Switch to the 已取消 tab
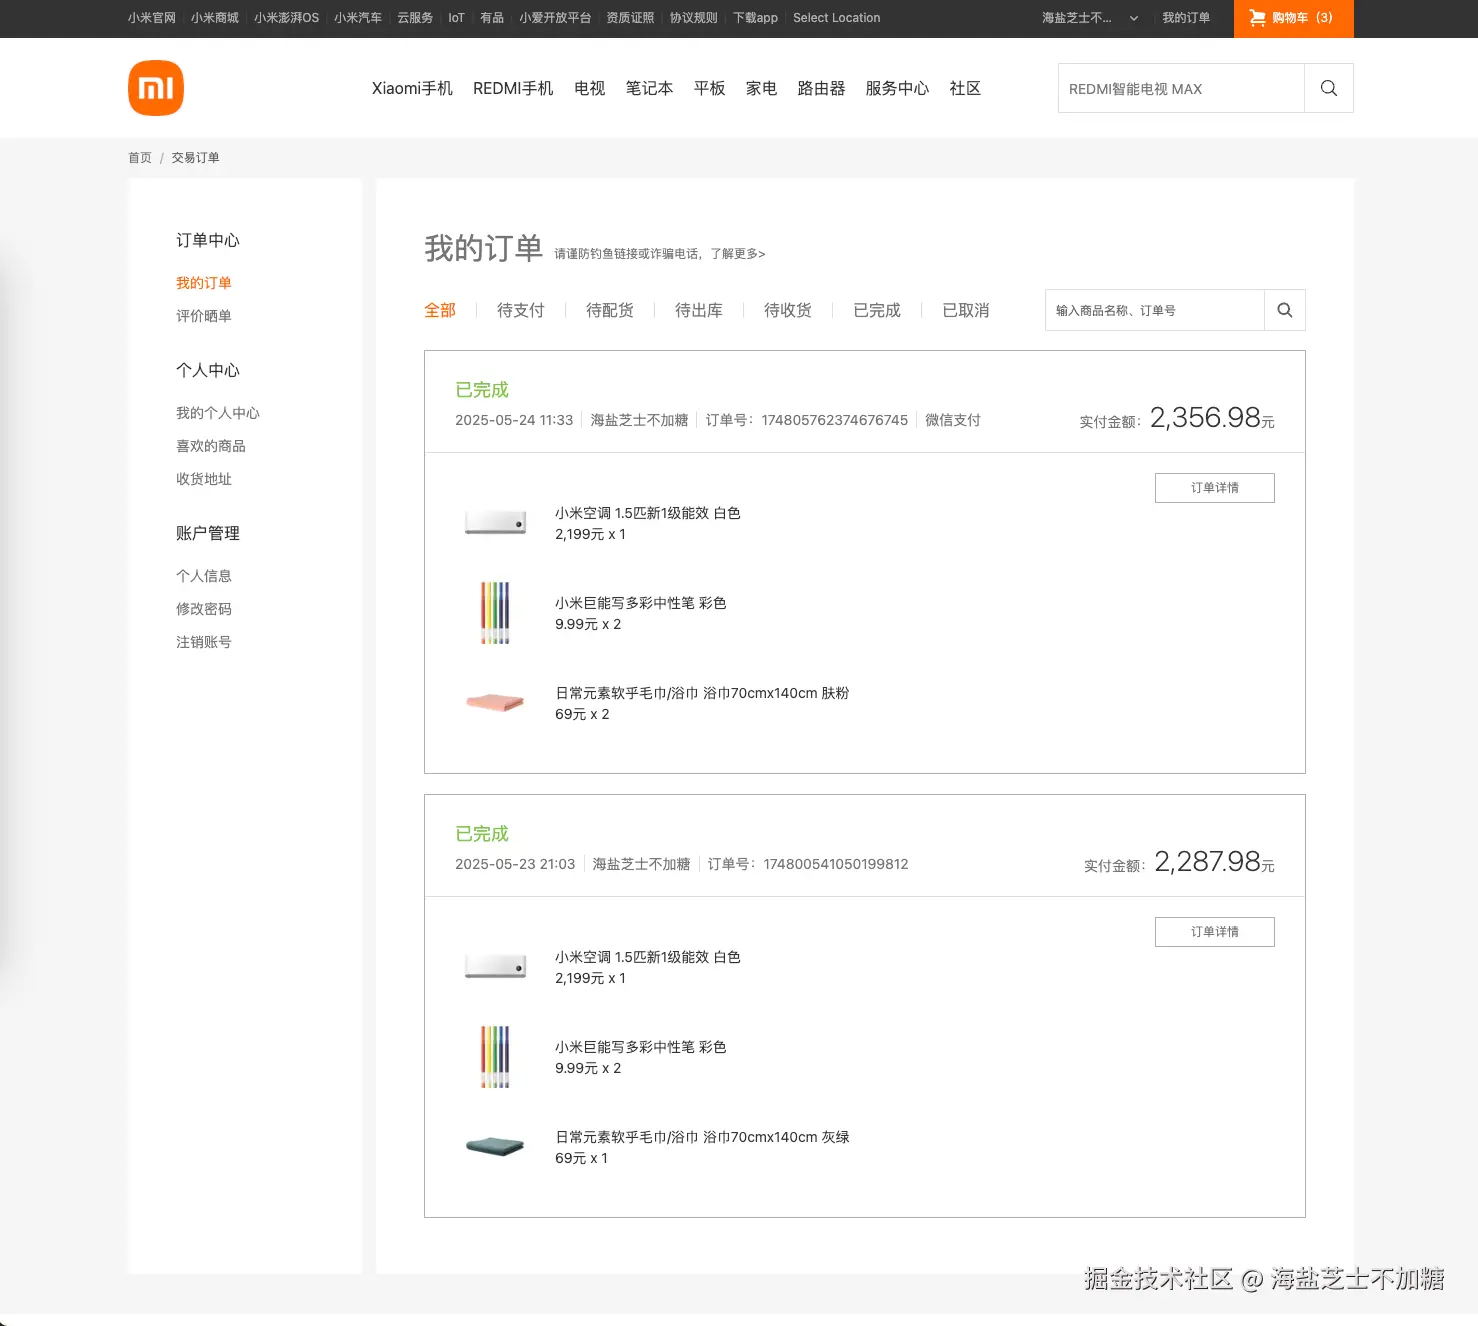The image size is (1478, 1326). 966,310
